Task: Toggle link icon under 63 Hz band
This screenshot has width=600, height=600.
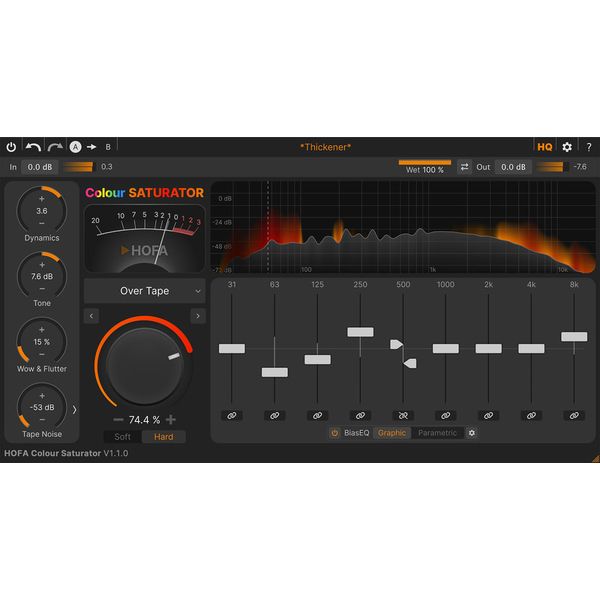Action: click(x=275, y=416)
